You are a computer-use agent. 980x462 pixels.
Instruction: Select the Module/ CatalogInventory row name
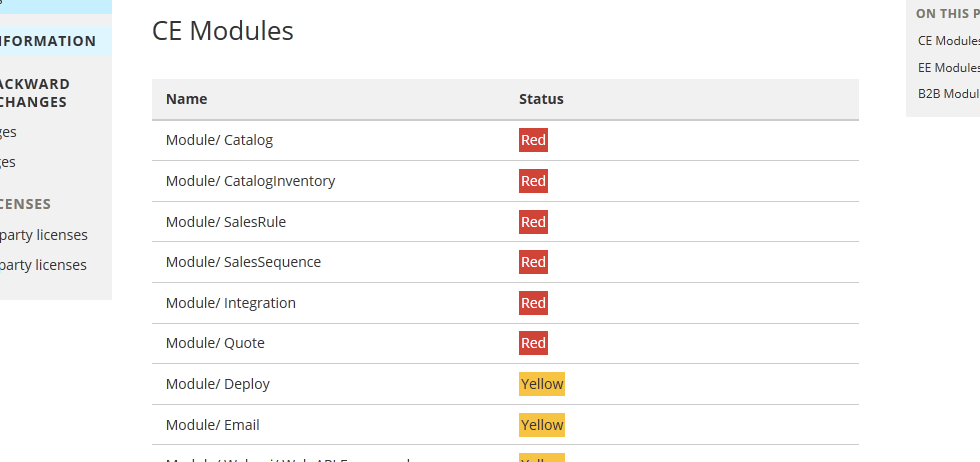pos(250,181)
